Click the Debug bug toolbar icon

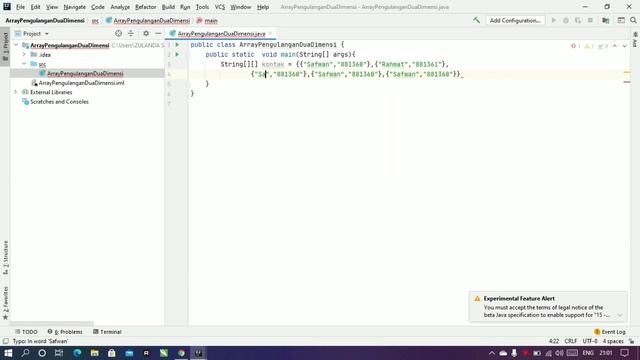[566, 20]
